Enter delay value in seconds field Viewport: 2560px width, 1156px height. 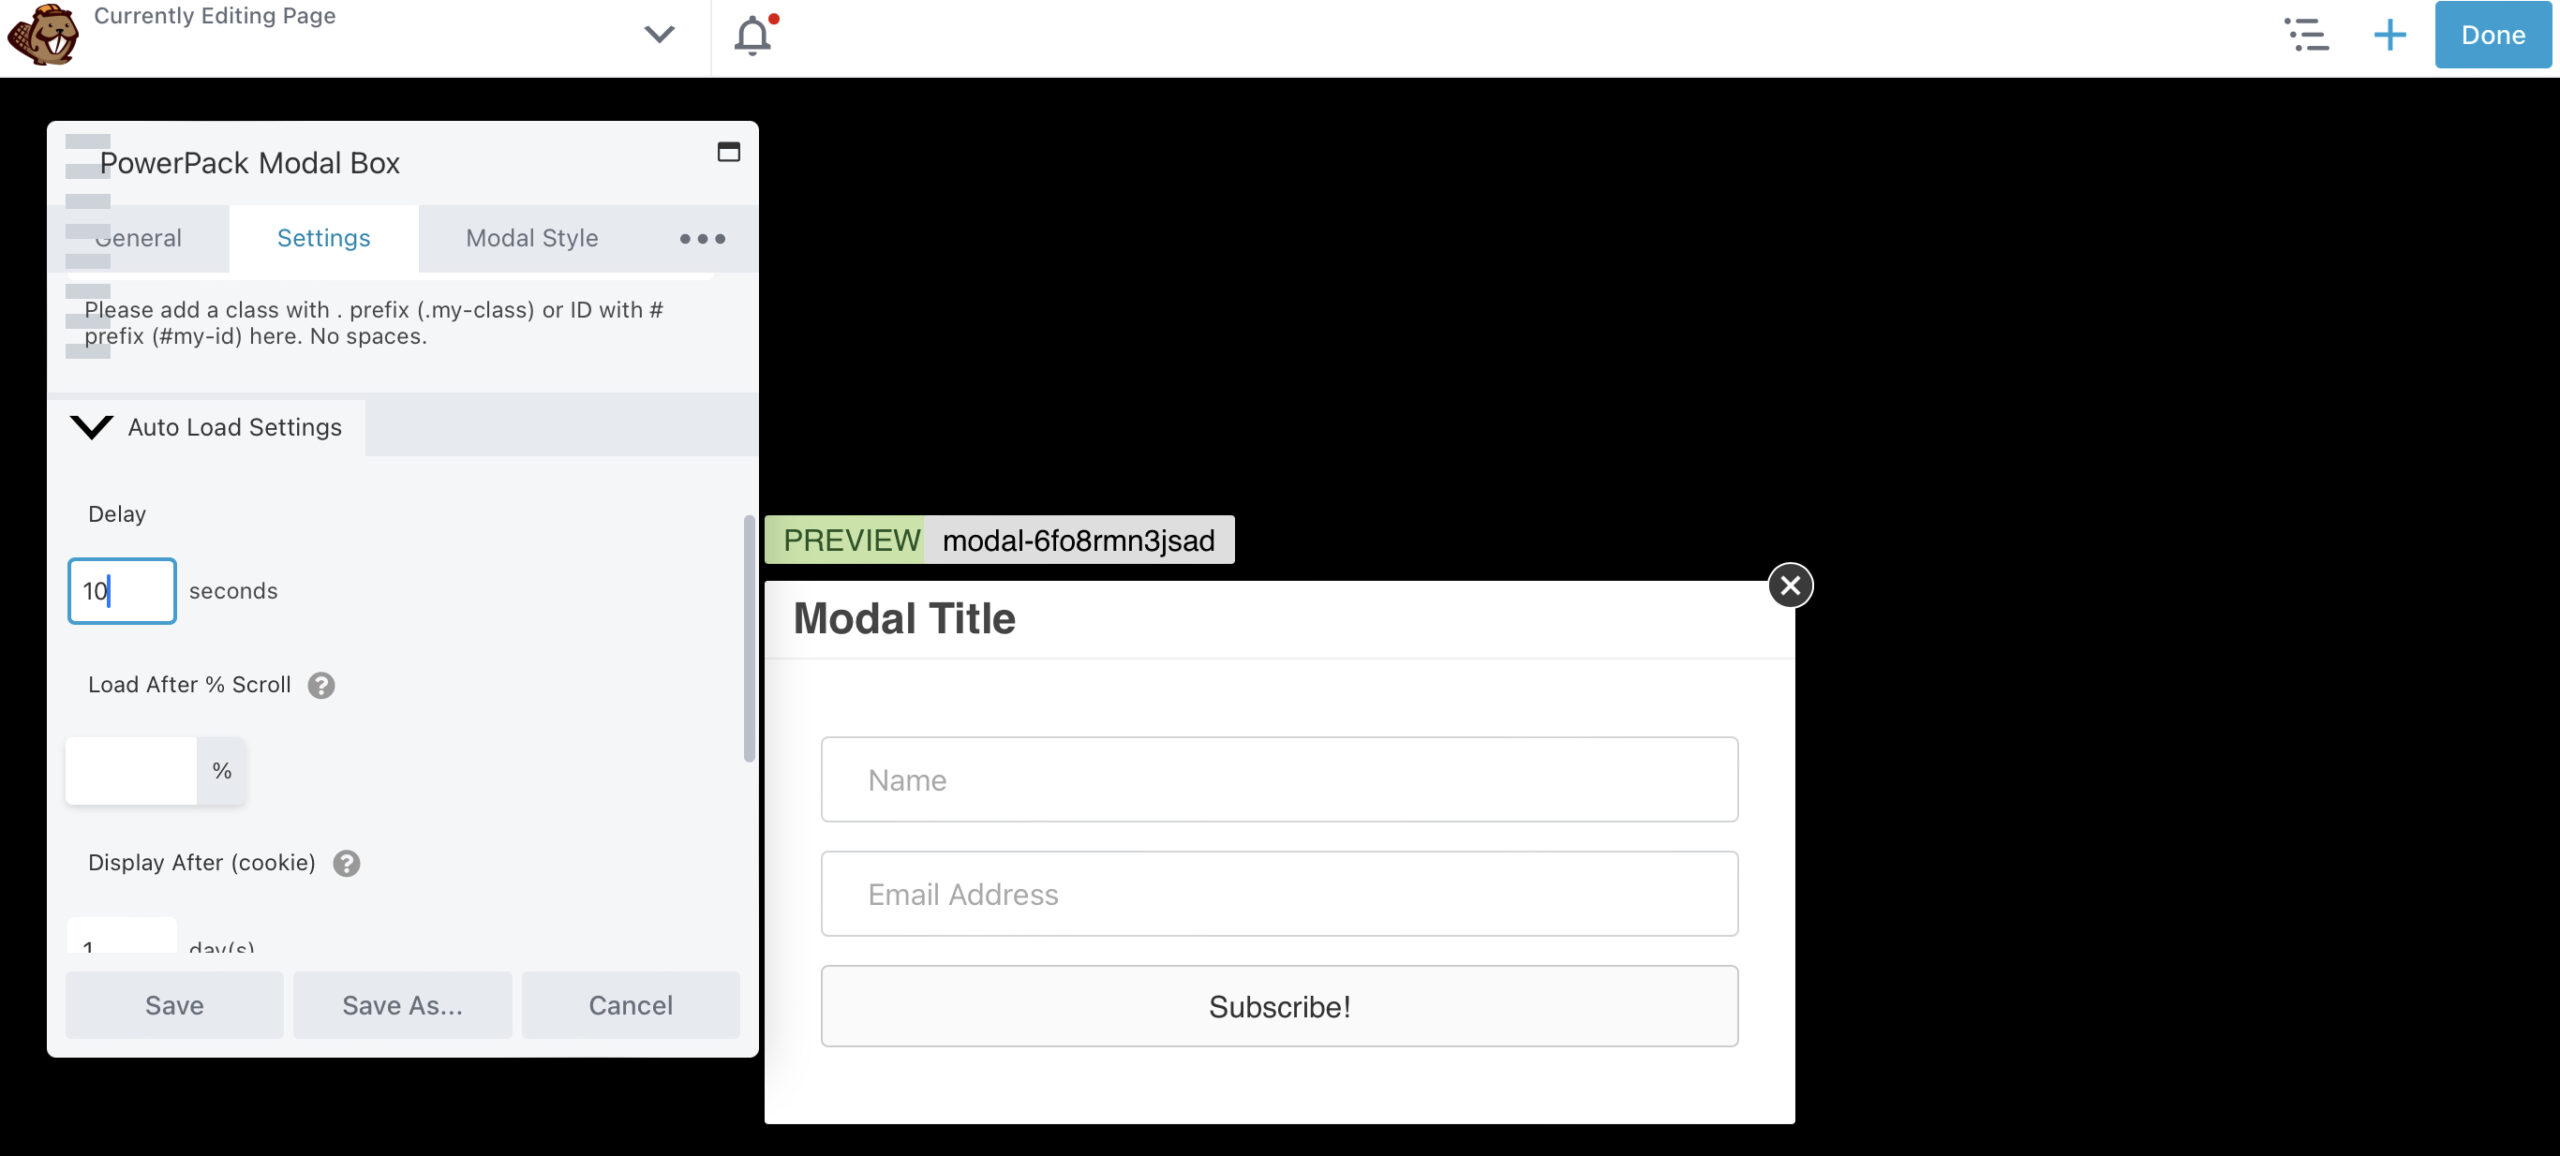pyautogui.click(x=122, y=589)
